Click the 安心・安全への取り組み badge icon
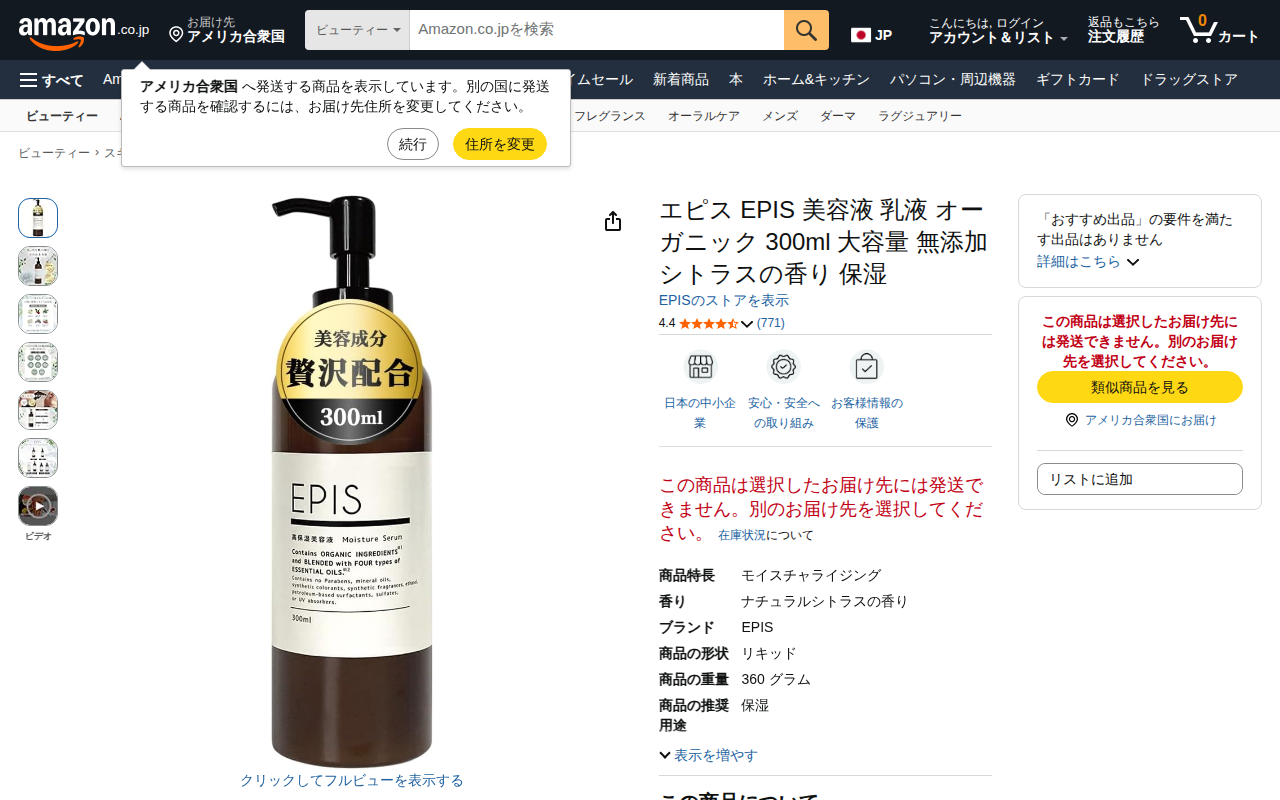The height and width of the screenshot is (800, 1280). (783, 367)
